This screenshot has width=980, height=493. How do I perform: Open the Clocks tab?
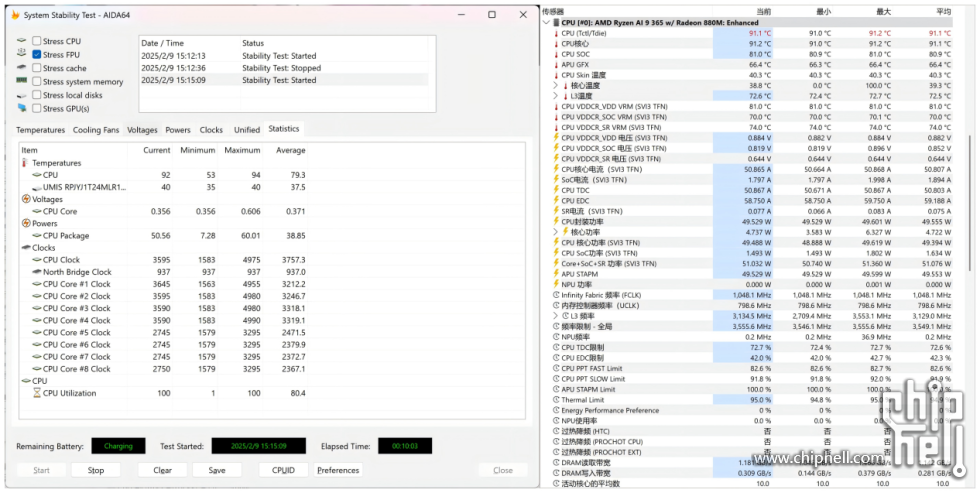coord(211,130)
